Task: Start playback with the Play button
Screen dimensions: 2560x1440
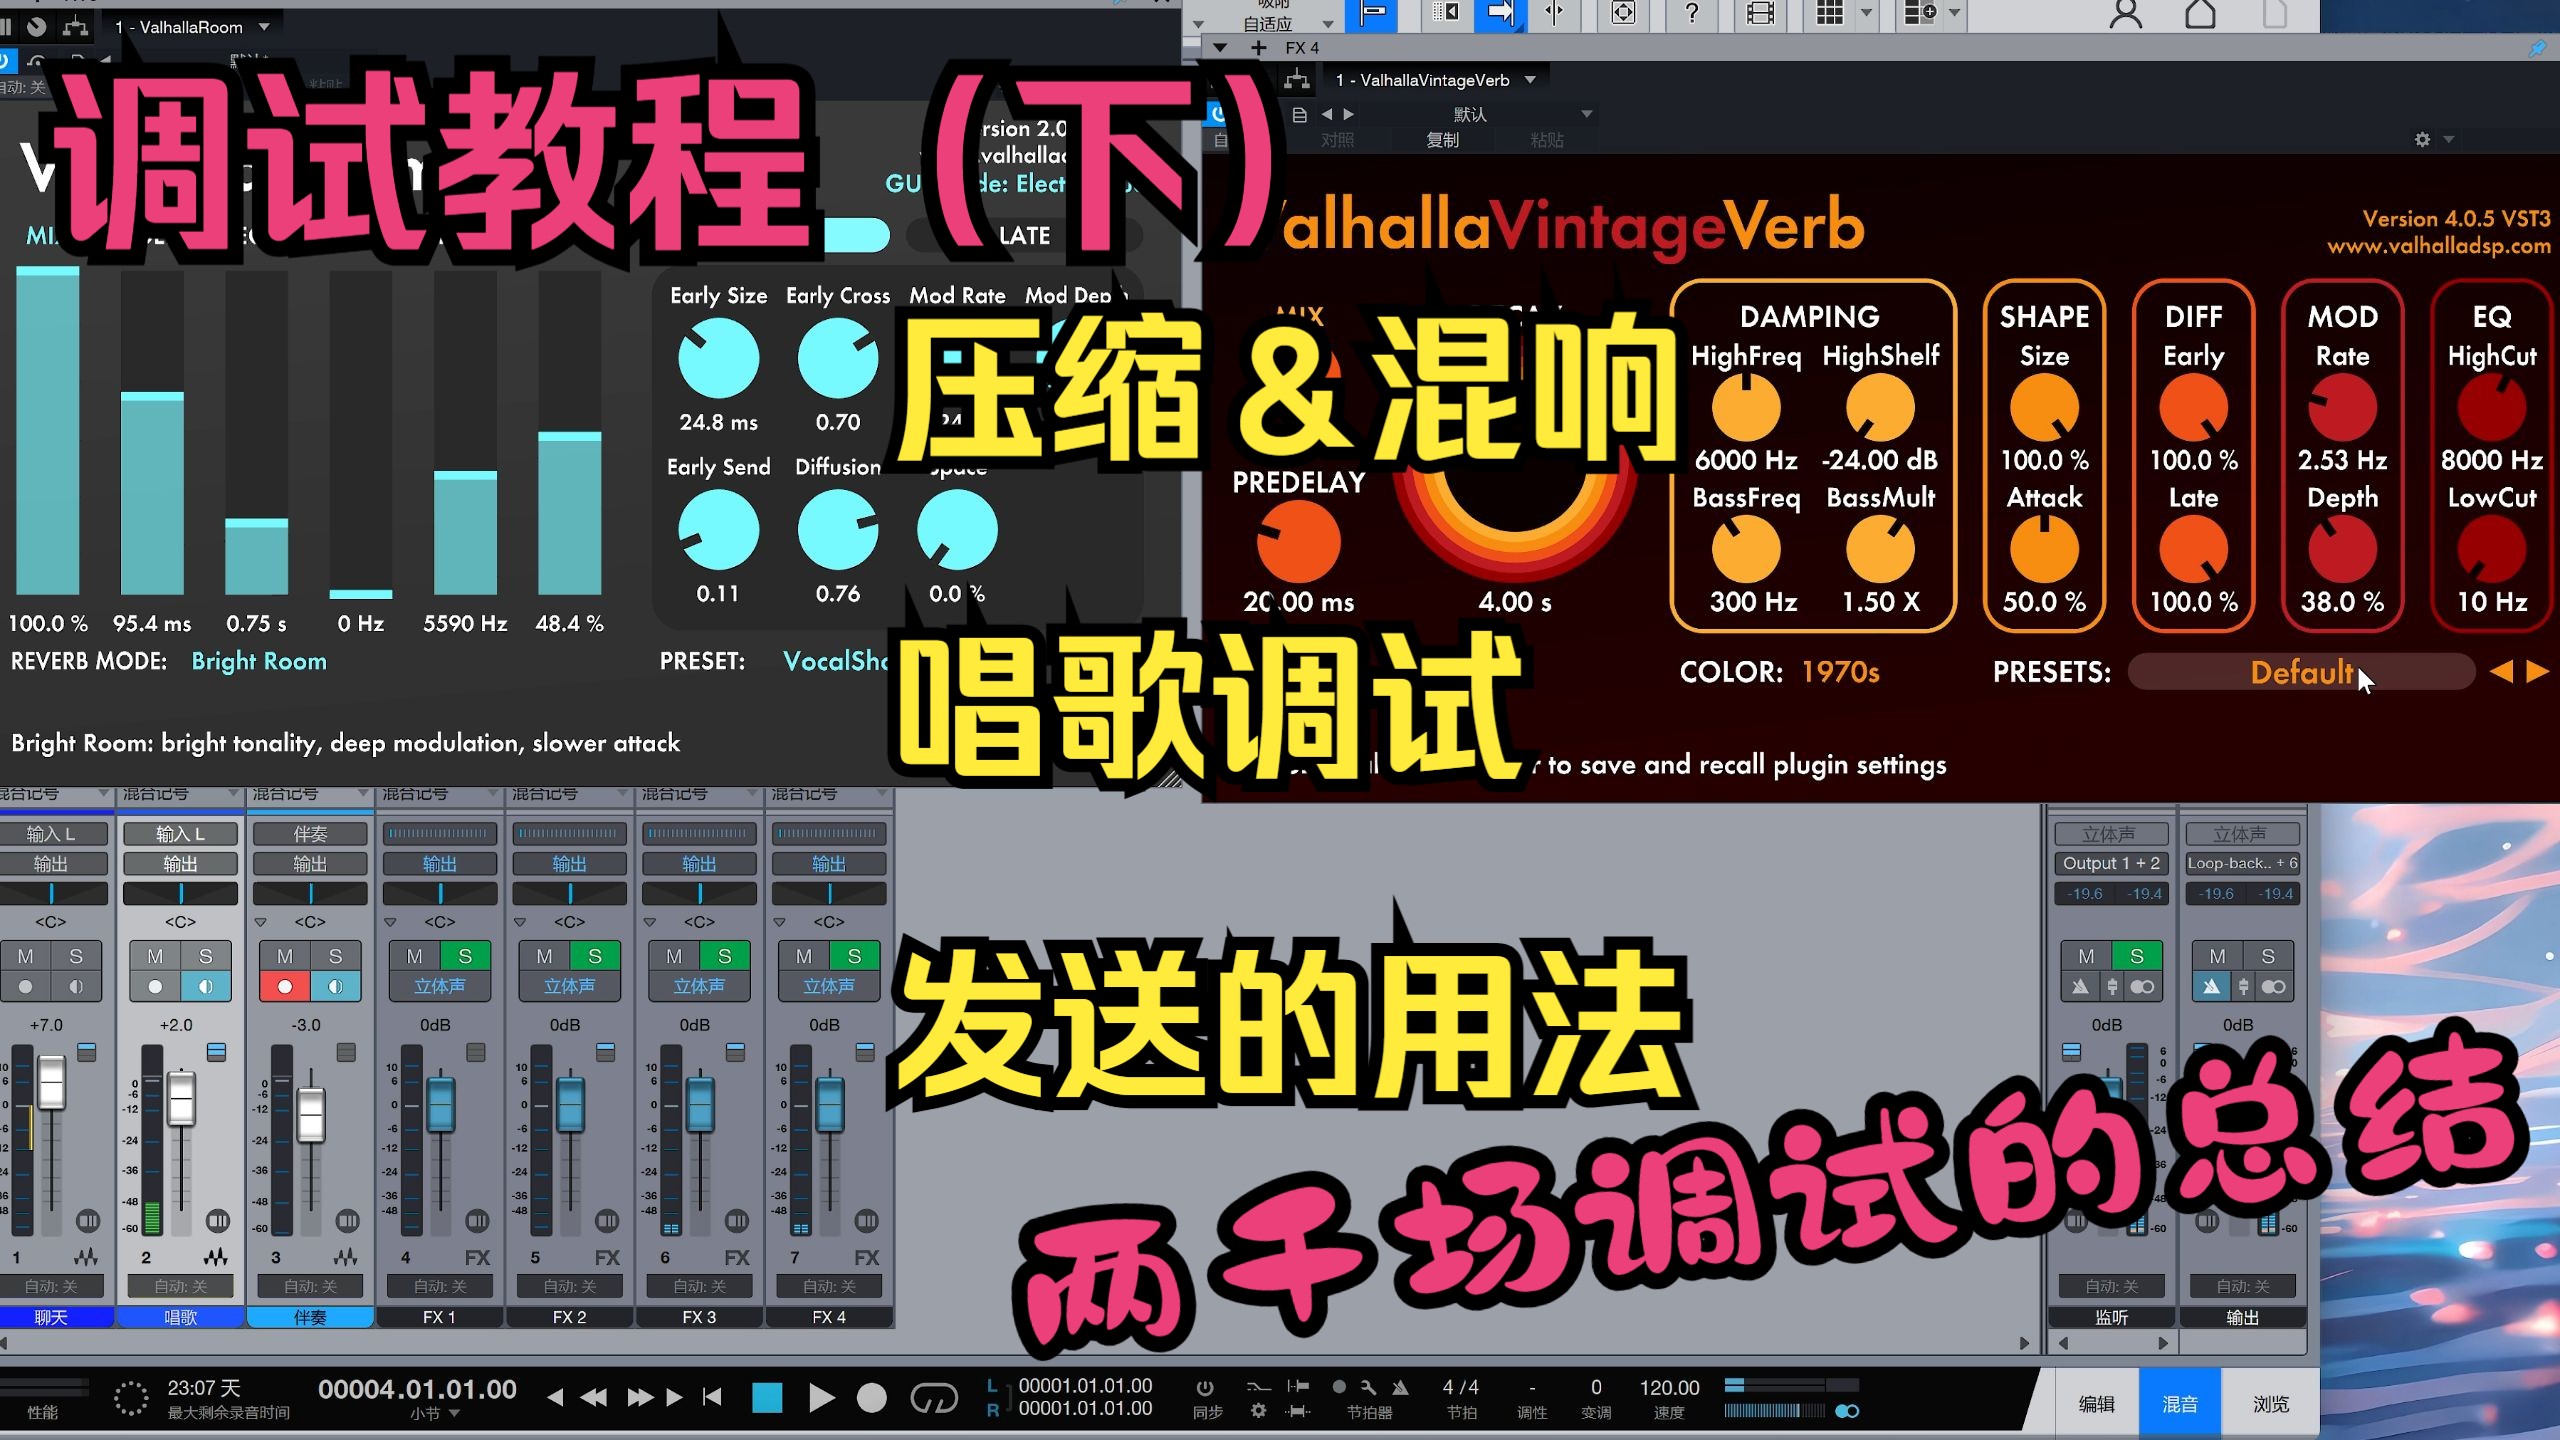Action: click(821, 1397)
